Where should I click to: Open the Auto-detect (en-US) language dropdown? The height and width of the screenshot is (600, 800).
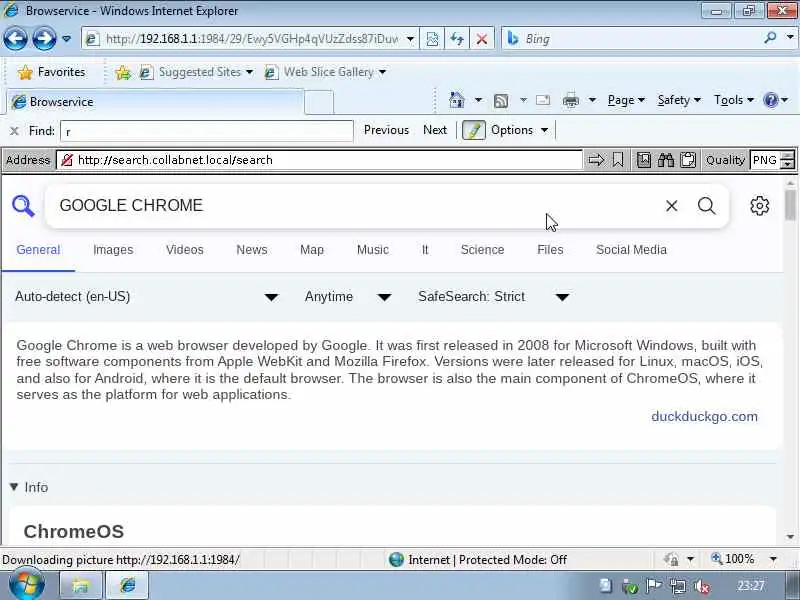pyautogui.click(x=146, y=296)
